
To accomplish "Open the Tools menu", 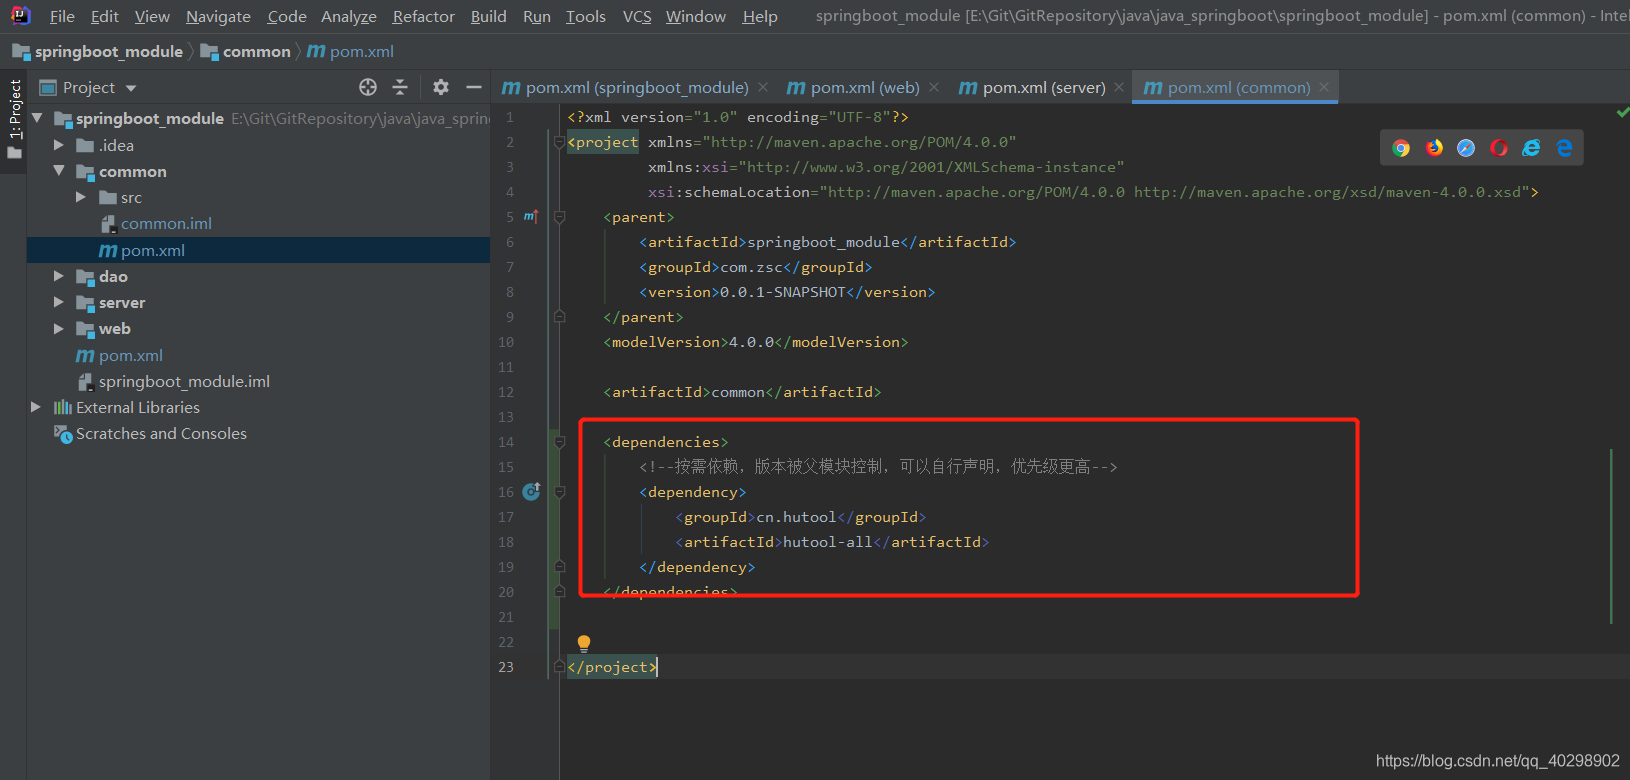I will click(x=585, y=17).
